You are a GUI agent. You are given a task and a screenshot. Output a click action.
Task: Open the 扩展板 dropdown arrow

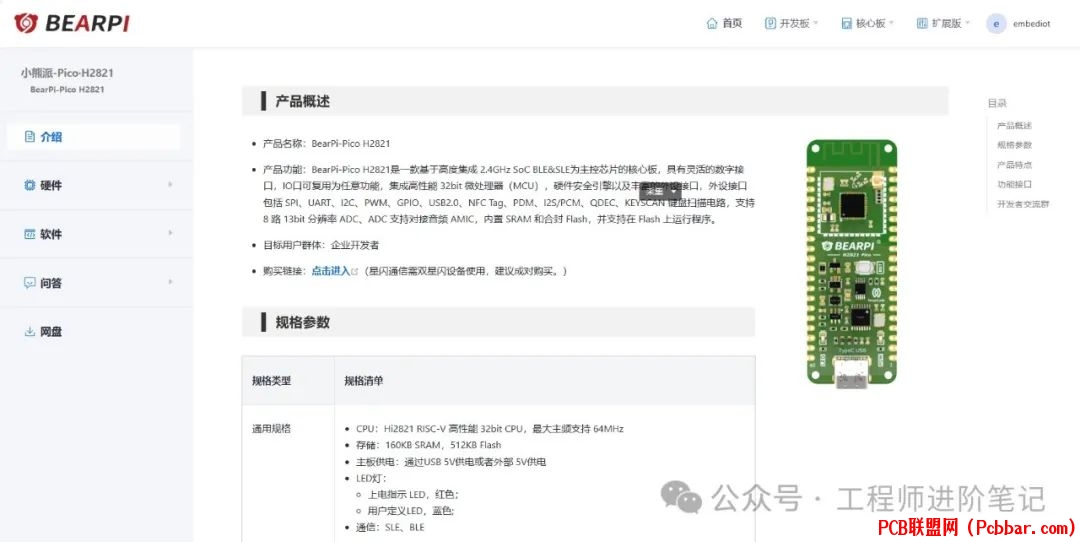click(967, 23)
